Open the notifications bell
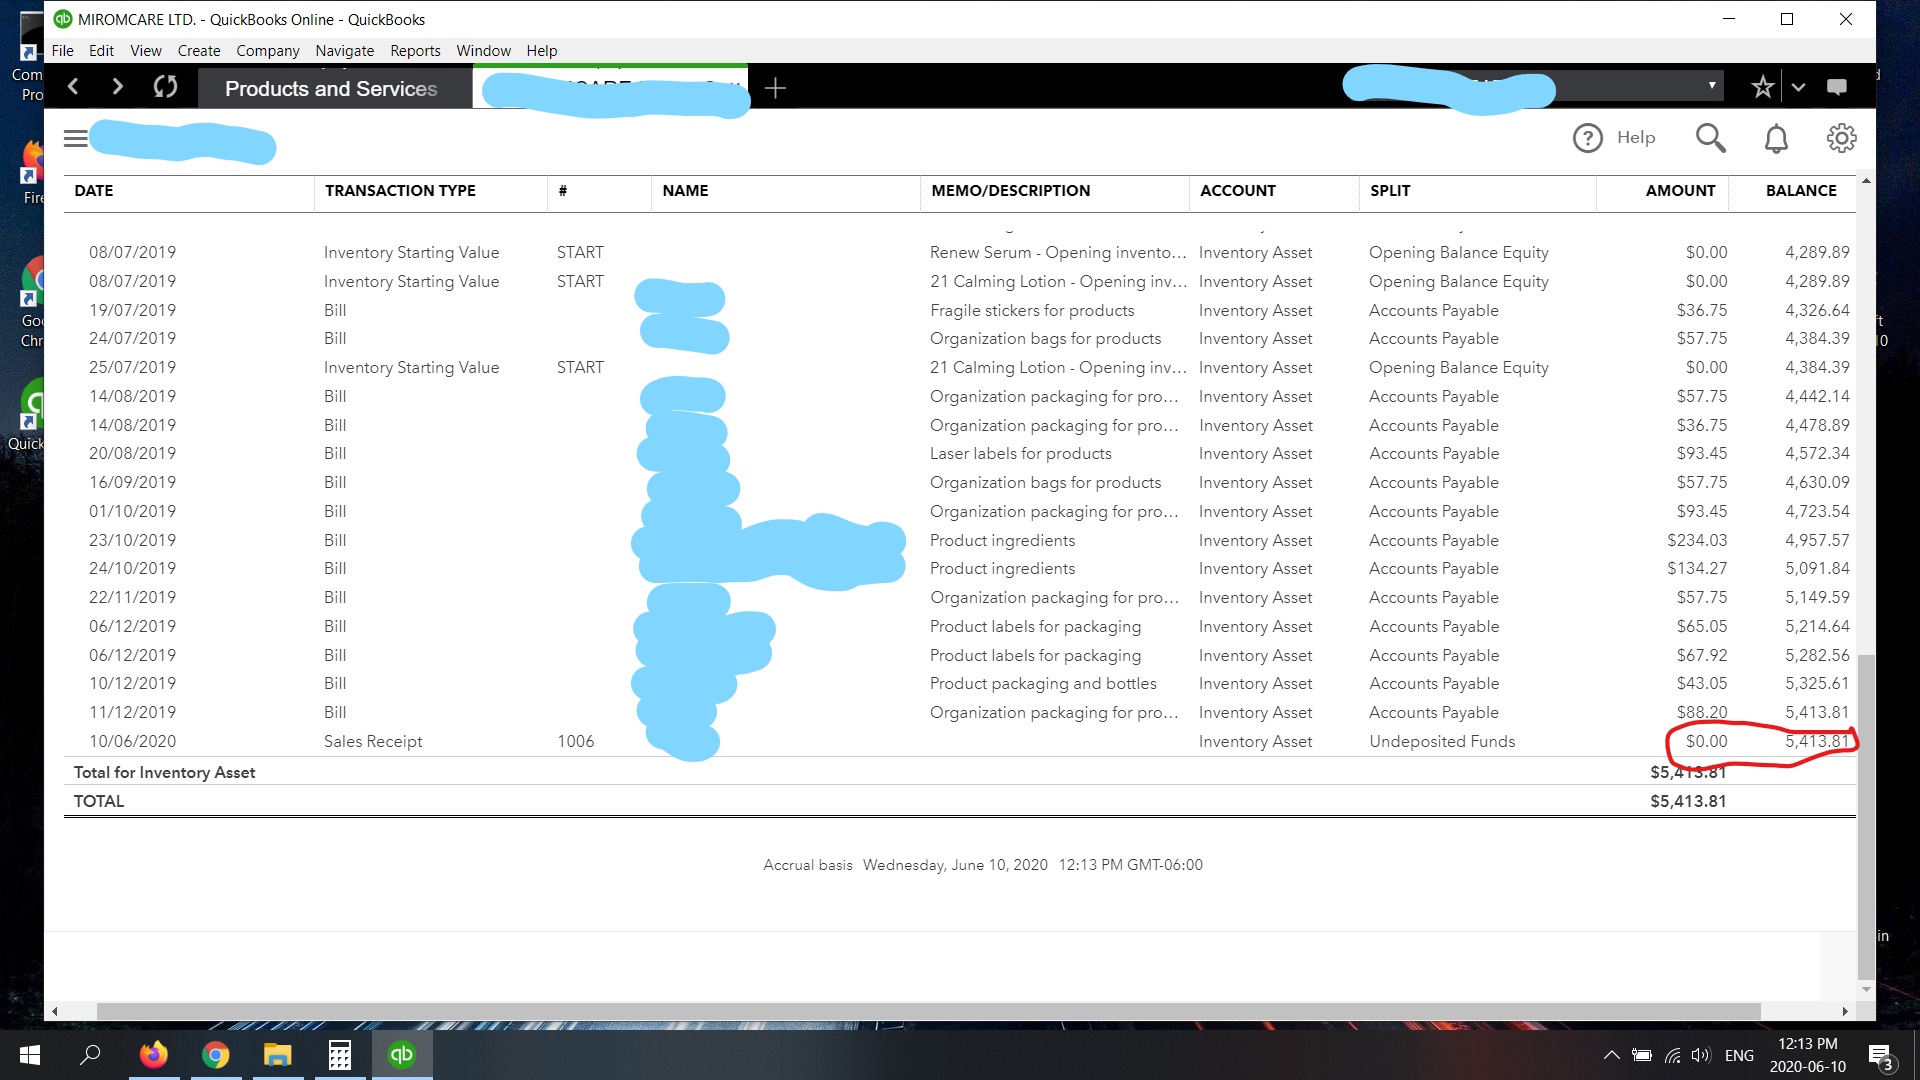1920x1080 pixels. pos(1776,138)
